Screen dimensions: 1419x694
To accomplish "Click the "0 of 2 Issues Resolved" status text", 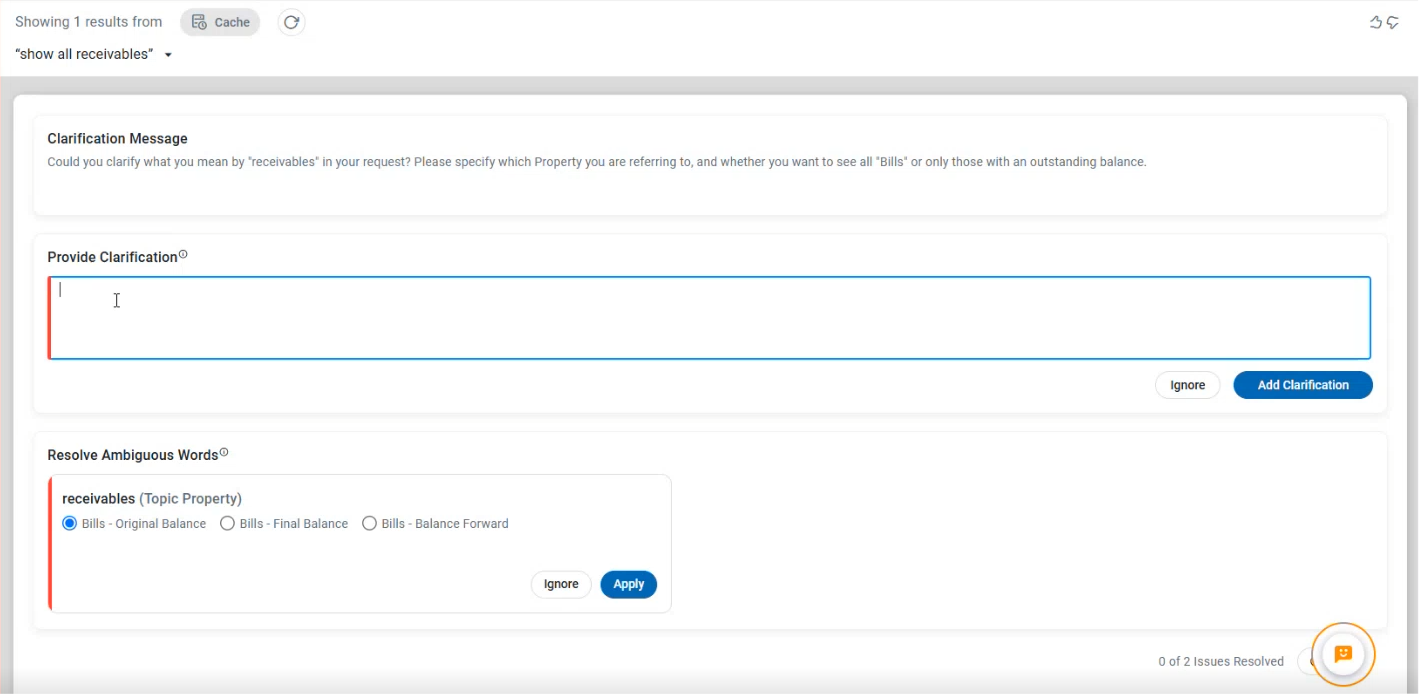I will (x=1220, y=661).
